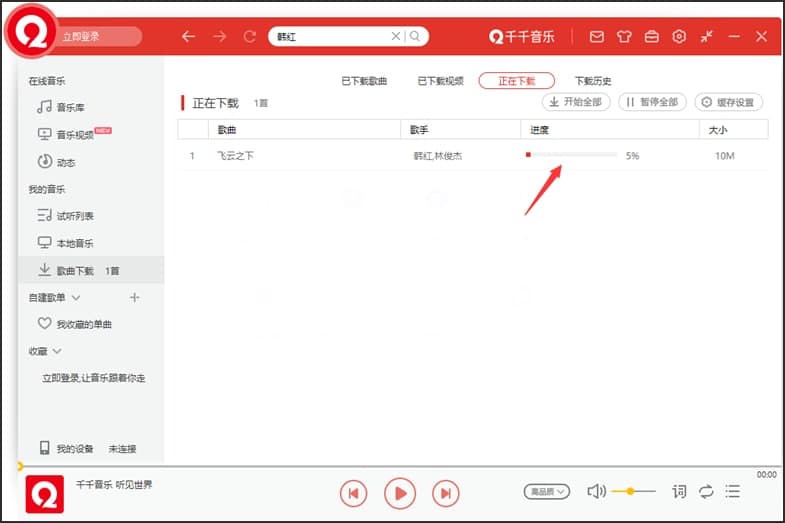Screen dimensions: 785x523
Task: Go back with the left arrow
Action: [188, 37]
